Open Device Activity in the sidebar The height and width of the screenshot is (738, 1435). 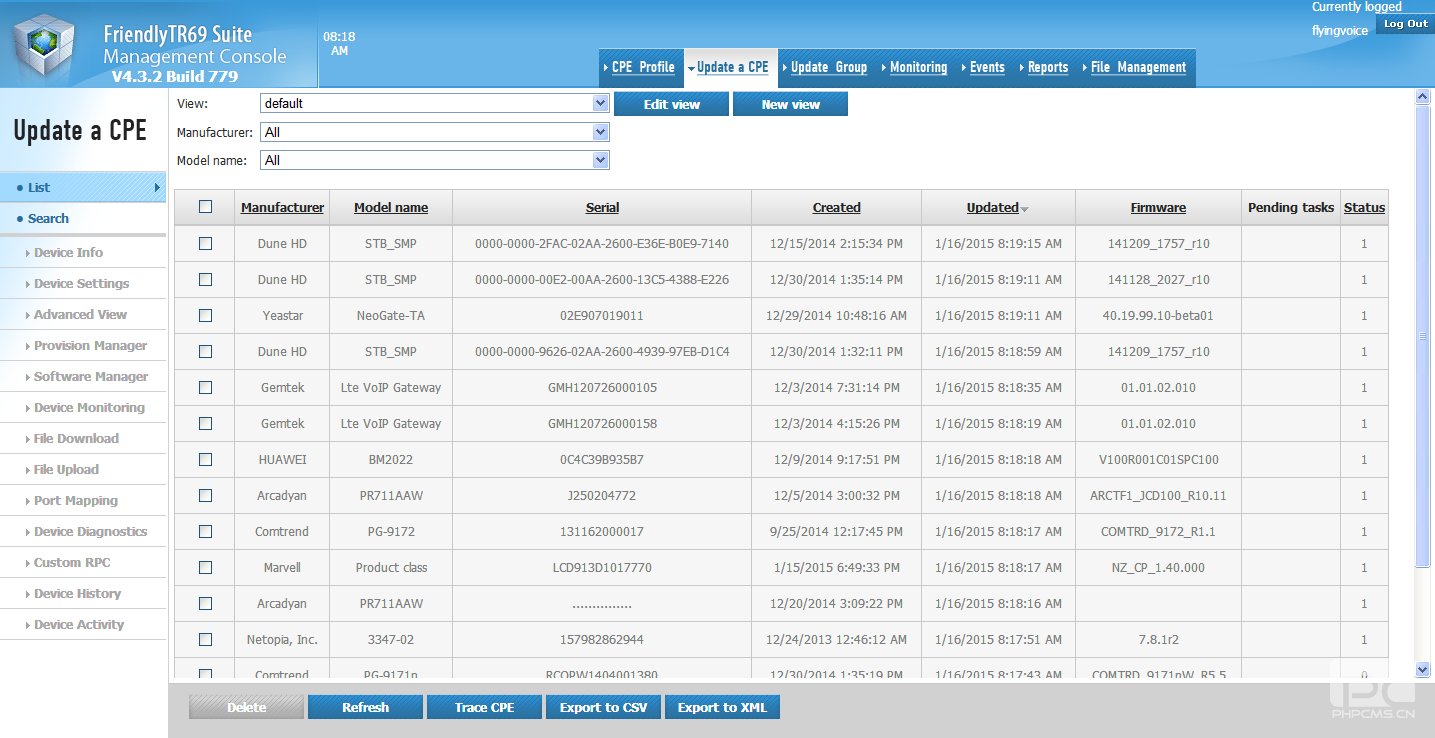pyautogui.click(x=83, y=625)
